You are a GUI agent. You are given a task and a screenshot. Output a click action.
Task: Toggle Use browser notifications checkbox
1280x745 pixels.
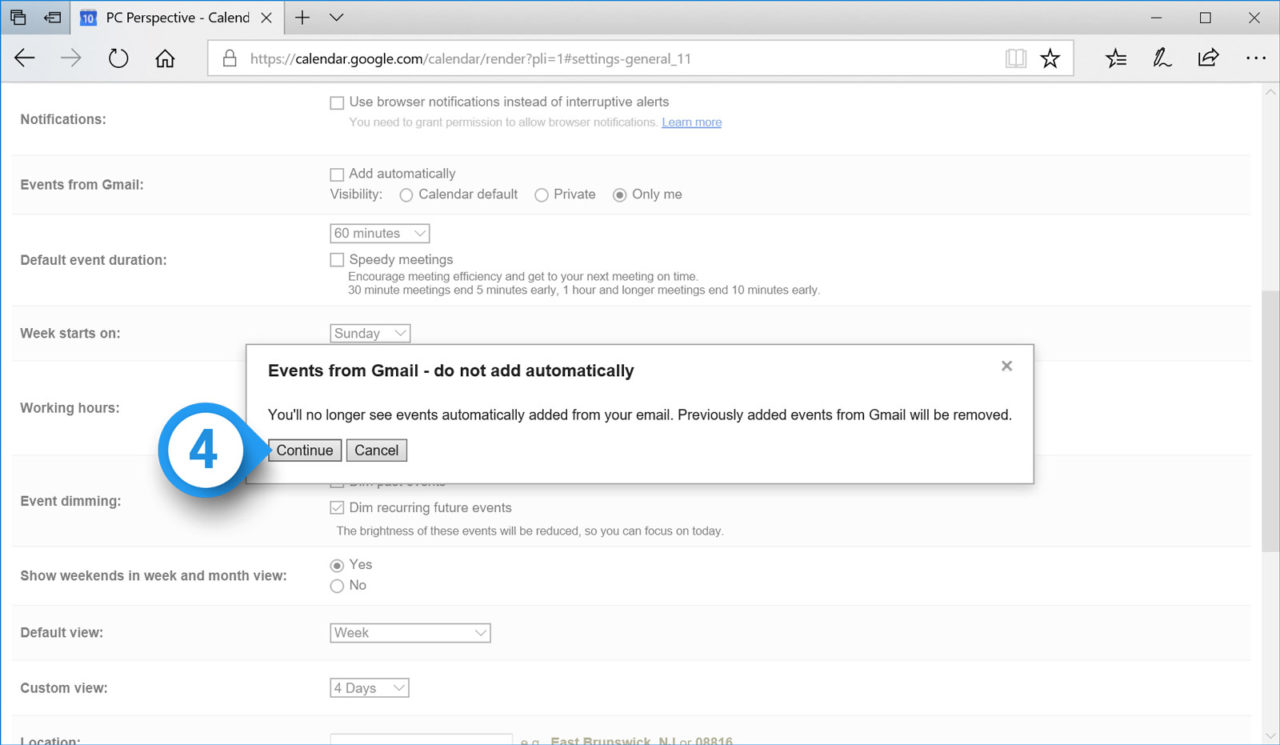pos(337,102)
